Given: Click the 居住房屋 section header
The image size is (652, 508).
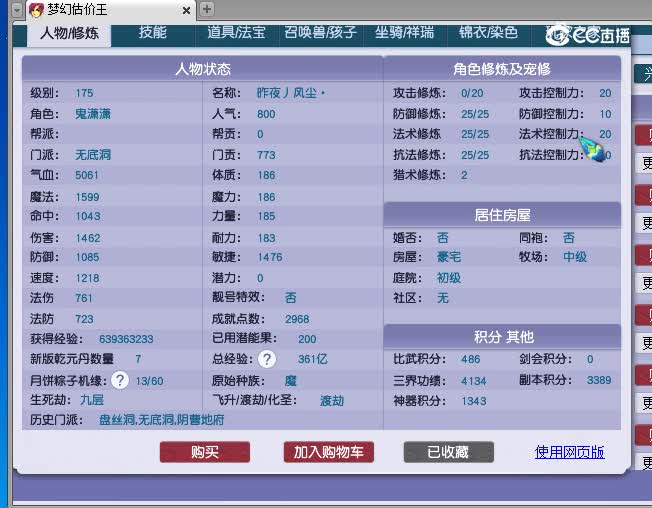Looking at the screenshot, I should (502, 215).
